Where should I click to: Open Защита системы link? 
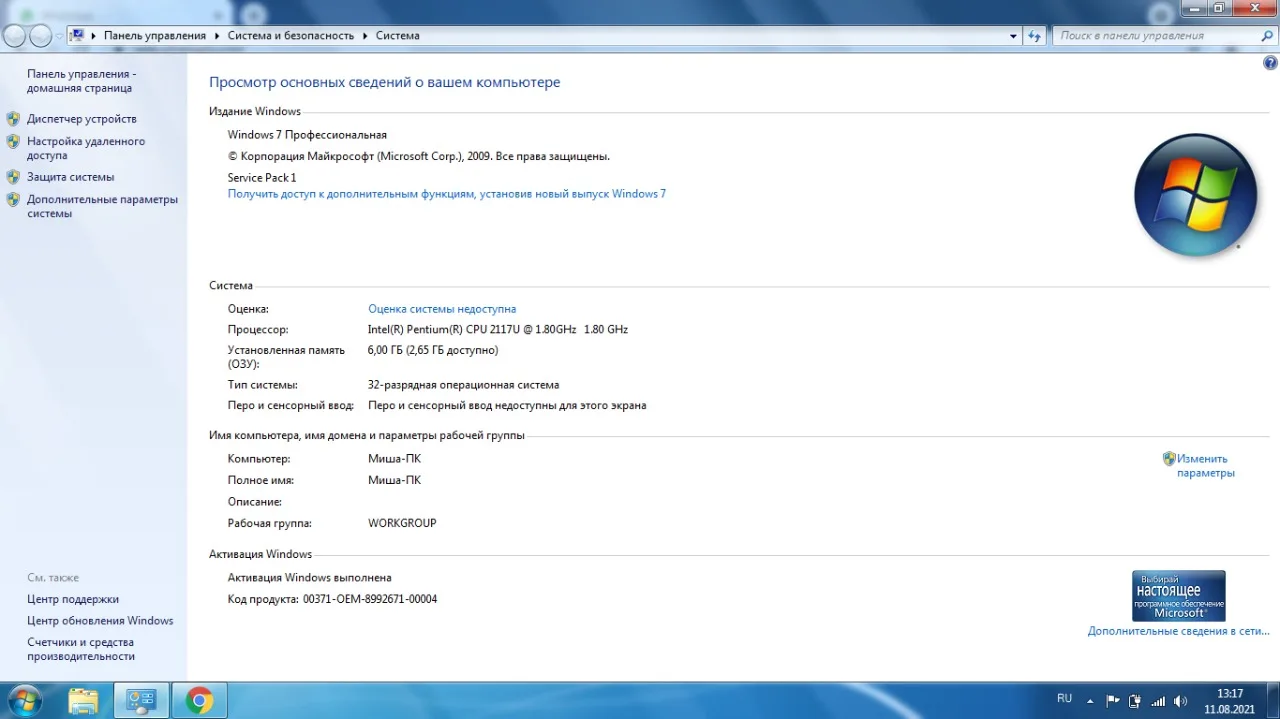pyautogui.click(x=71, y=177)
